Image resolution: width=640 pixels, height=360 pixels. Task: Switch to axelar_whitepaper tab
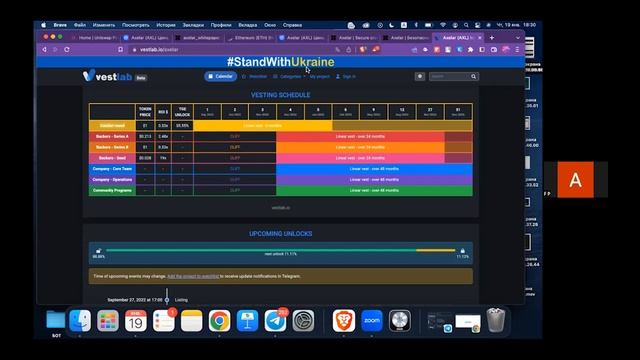point(198,38)
